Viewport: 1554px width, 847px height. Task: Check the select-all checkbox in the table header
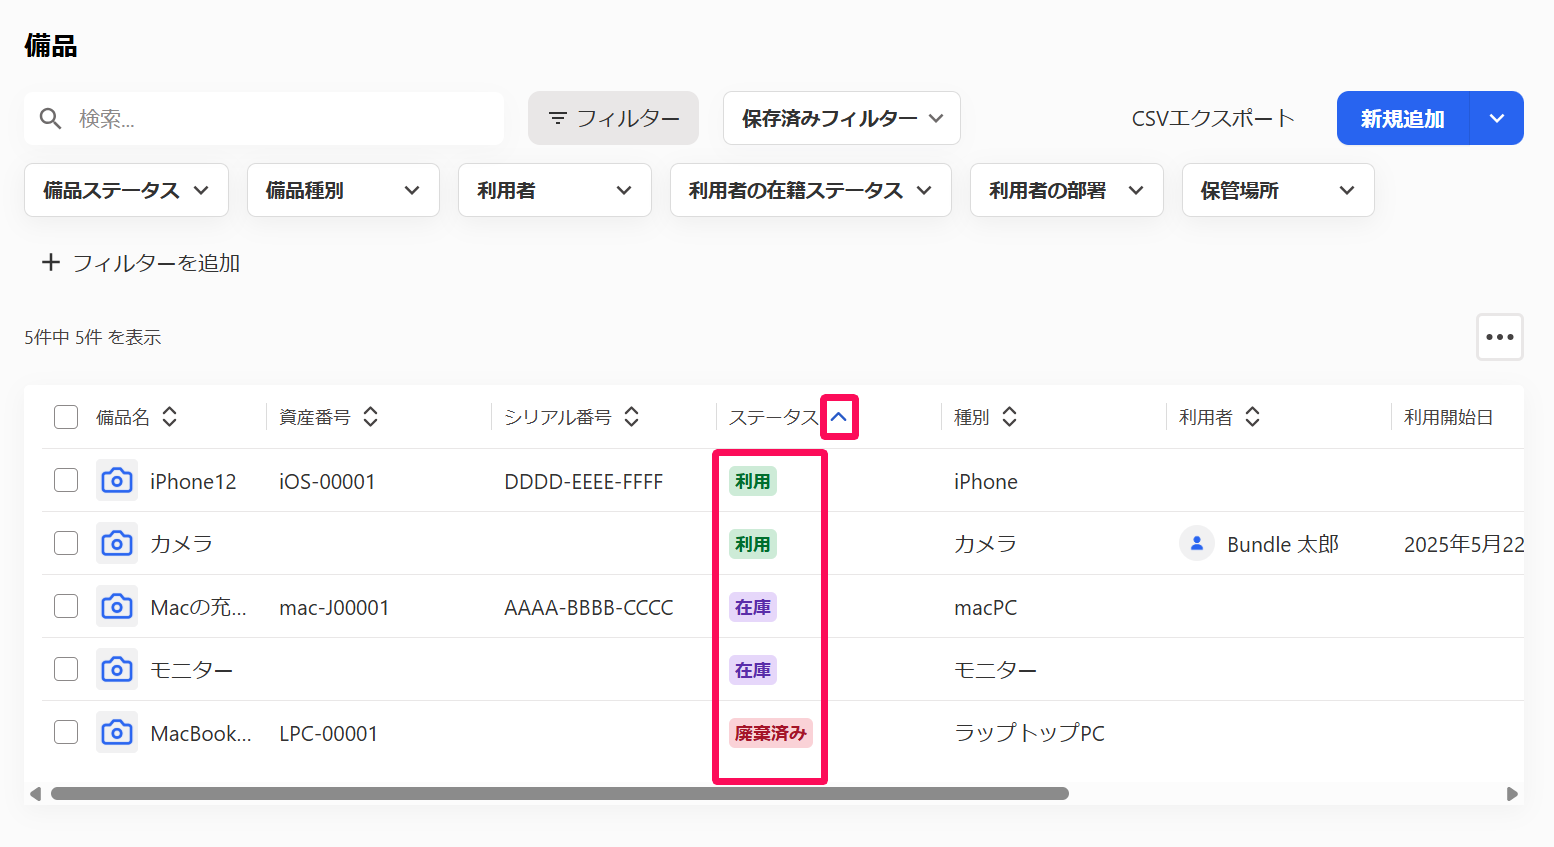(x=65, y=416)
